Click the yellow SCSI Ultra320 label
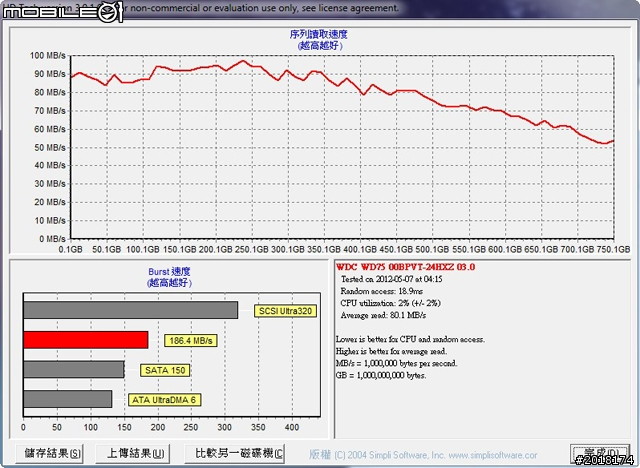The width and height of the screenshot is (640, 468). [286, 310]
